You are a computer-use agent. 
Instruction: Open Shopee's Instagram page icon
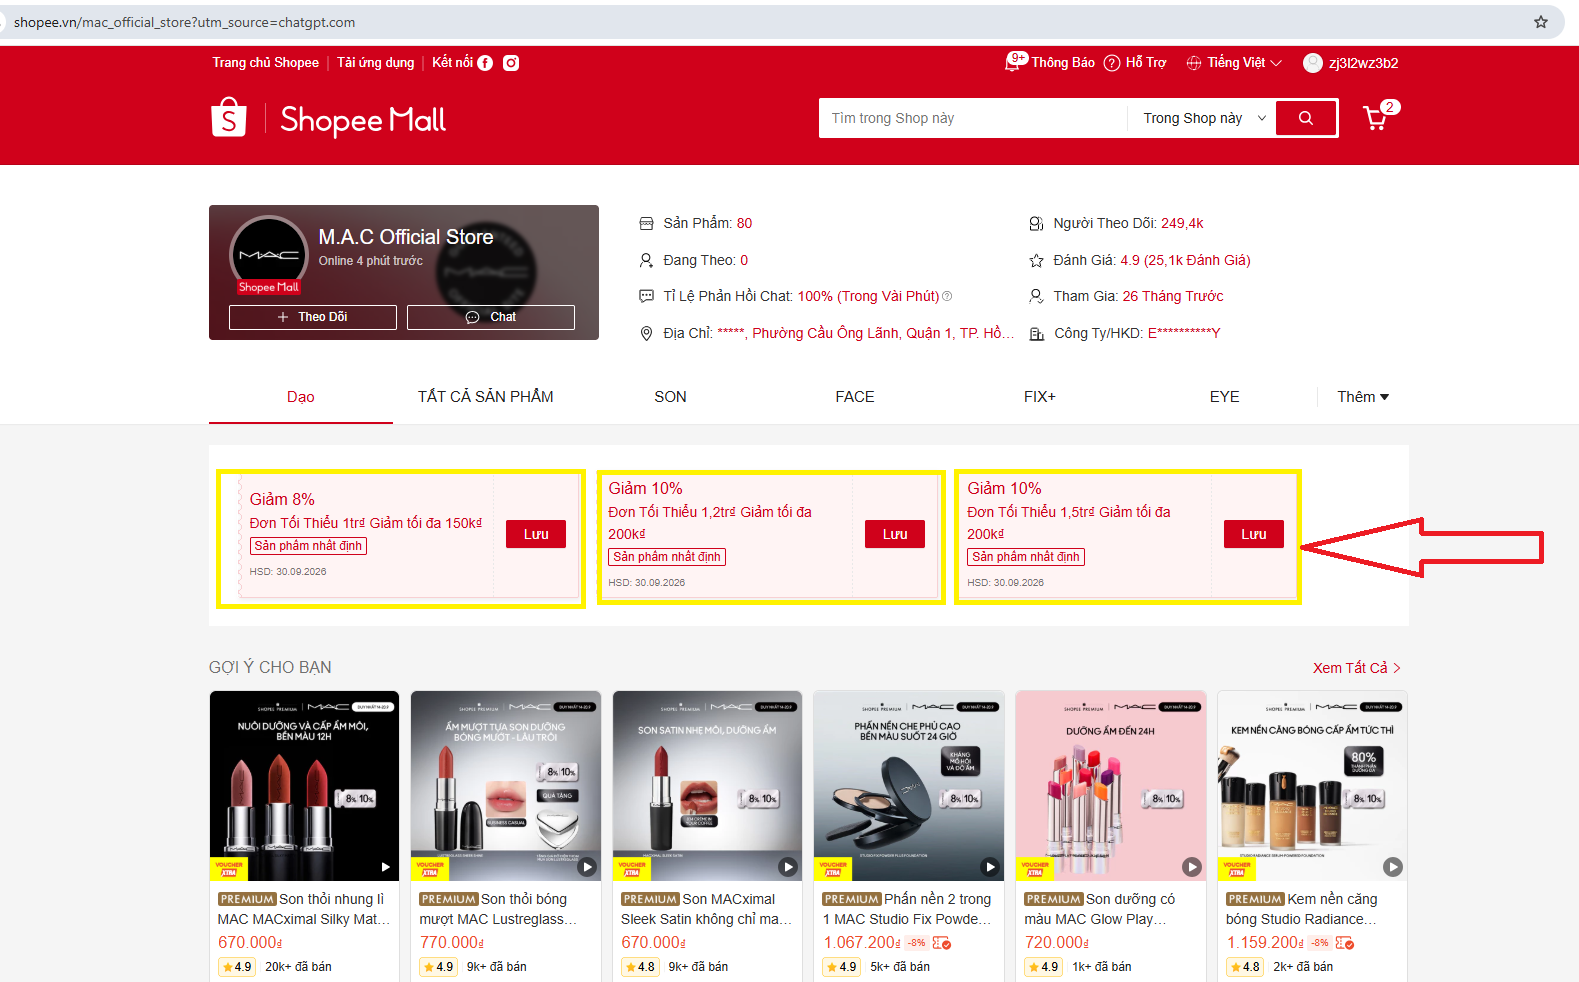[511, 63]
